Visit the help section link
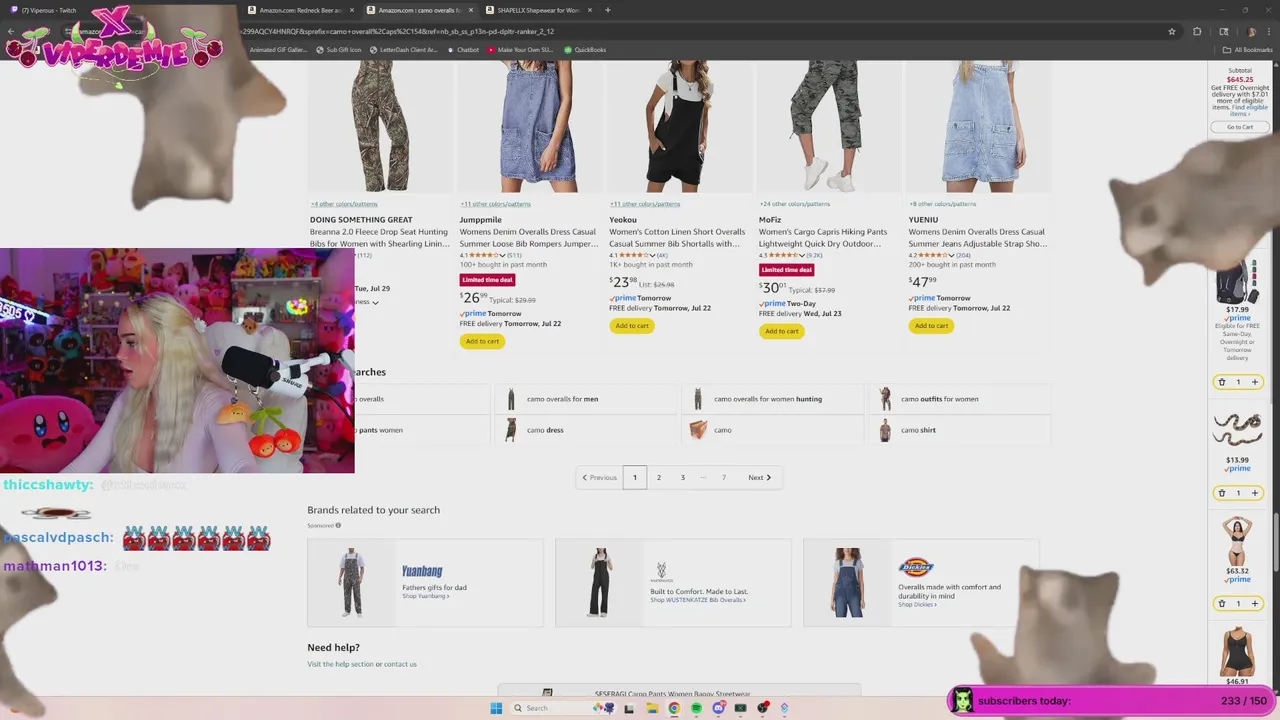This screenshot has height=720, width=1280. [340, 664]
